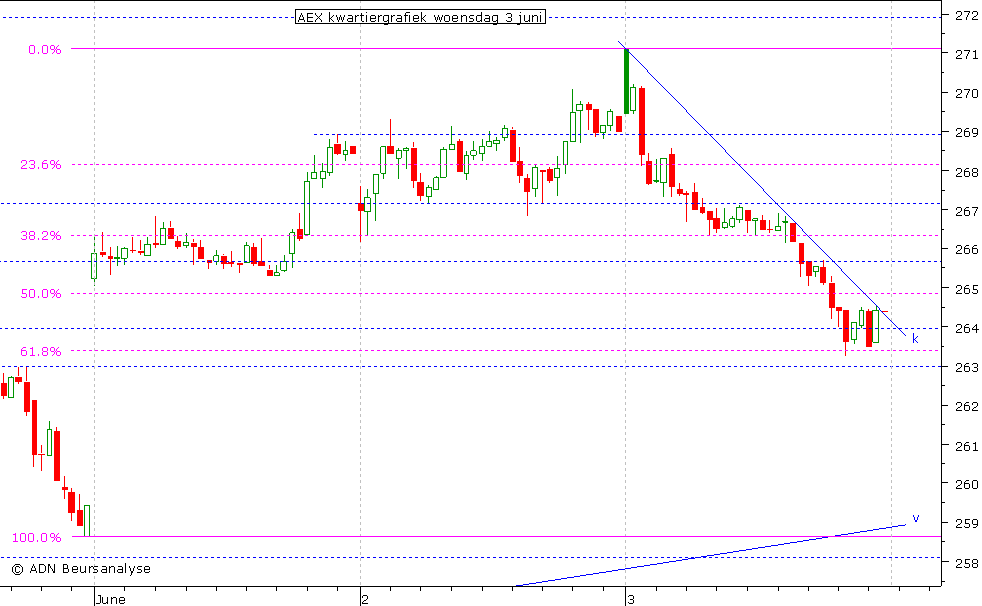
Task: Click the June date label on the time axis
Action: pyautogui.click(x=111, y=600)
